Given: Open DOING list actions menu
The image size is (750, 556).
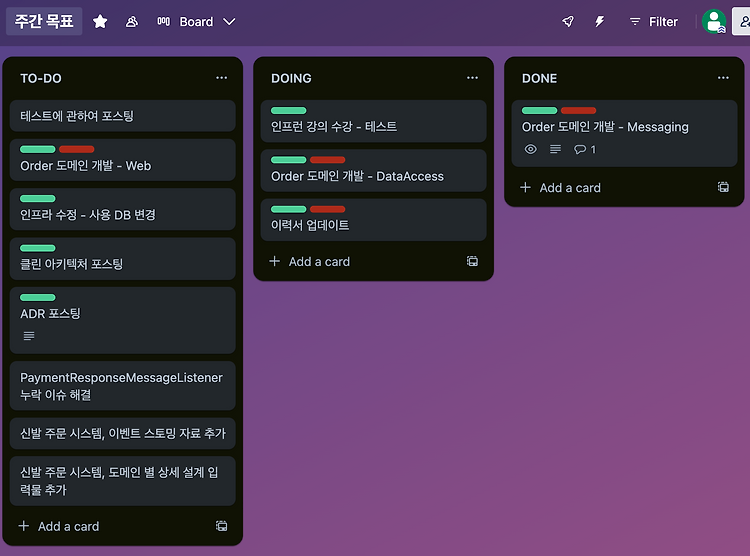Looking at the screenshot, I should (x=473, y=78).
